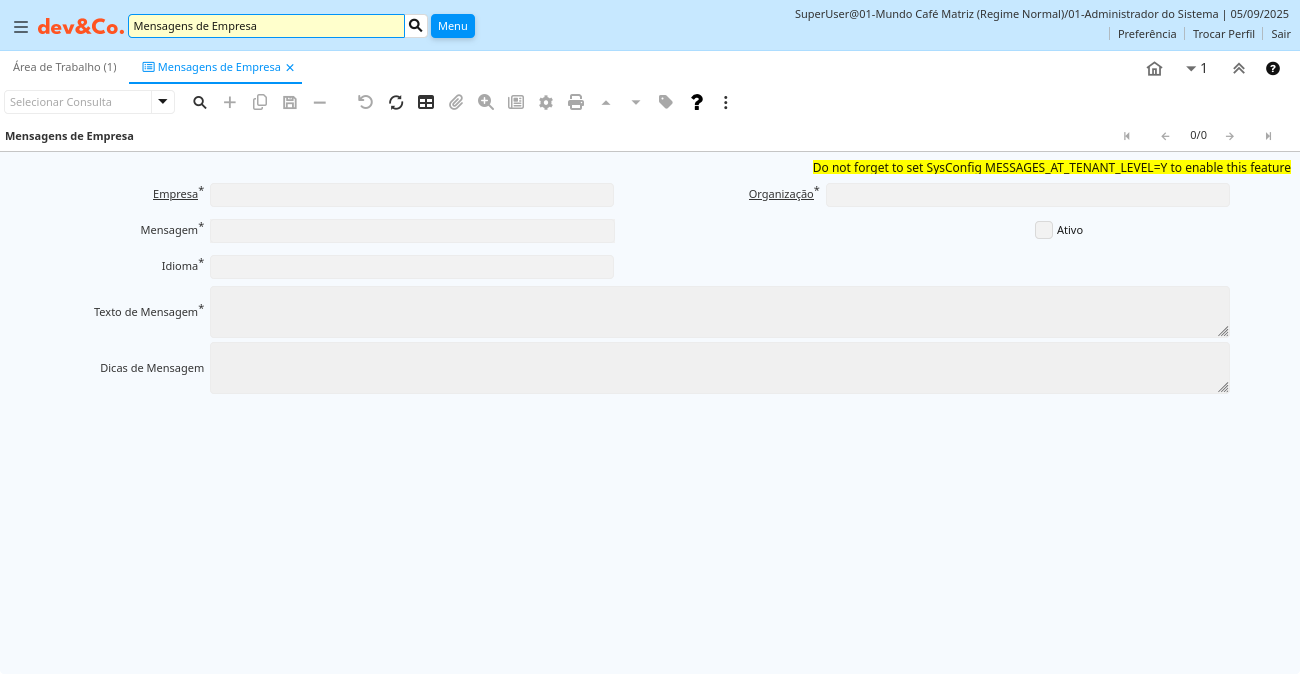Image resolution: width=1300 pixels, height=674 pixels.
Task: Open the attachment paperclip icon
Action: pos(456,102)
